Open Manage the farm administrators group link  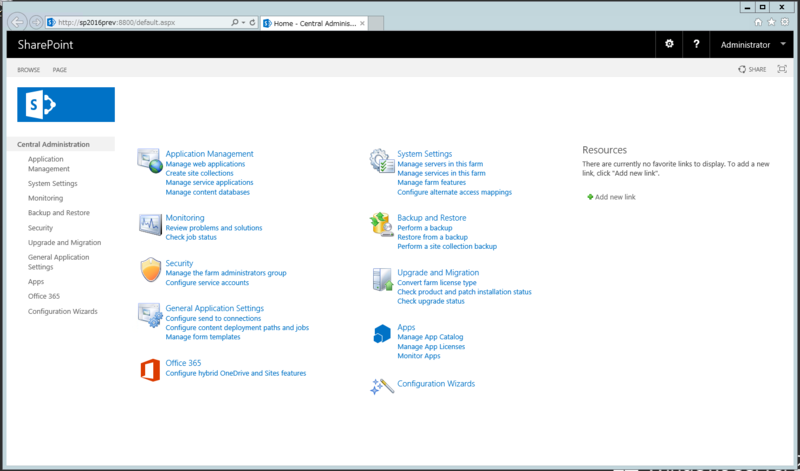coord(226,273)
